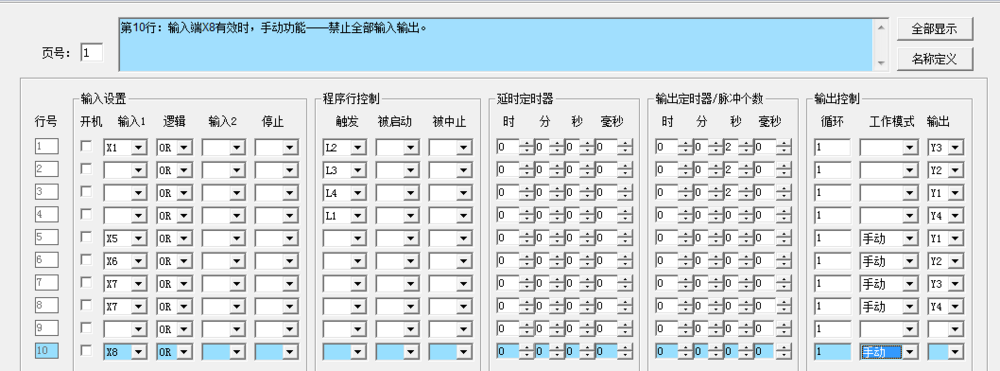Open 输入2 dropdown in row 1
1000x371 pixels.
pos(224,147)
